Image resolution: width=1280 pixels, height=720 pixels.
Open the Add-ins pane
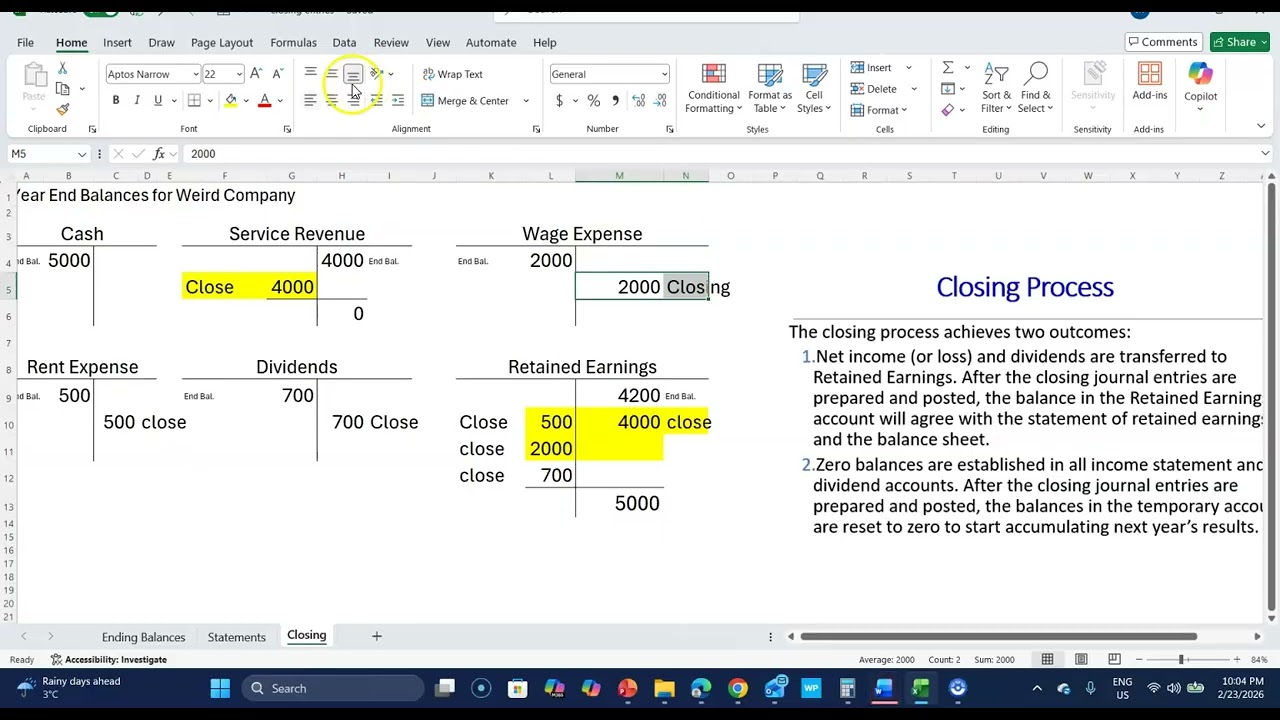[1149, 82]
